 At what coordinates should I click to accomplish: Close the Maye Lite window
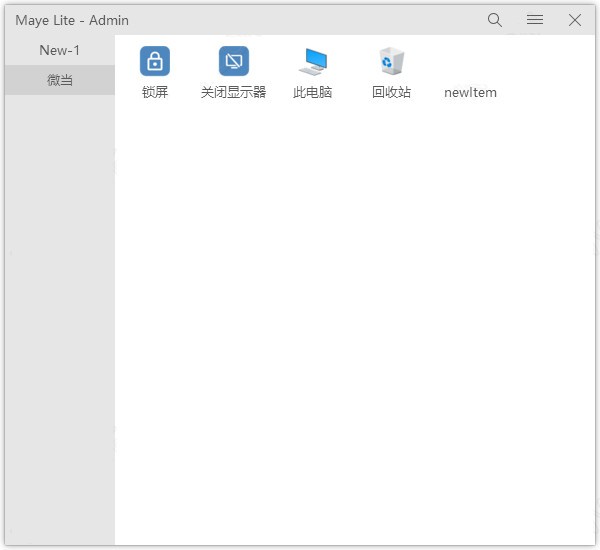tap(574, 20)
